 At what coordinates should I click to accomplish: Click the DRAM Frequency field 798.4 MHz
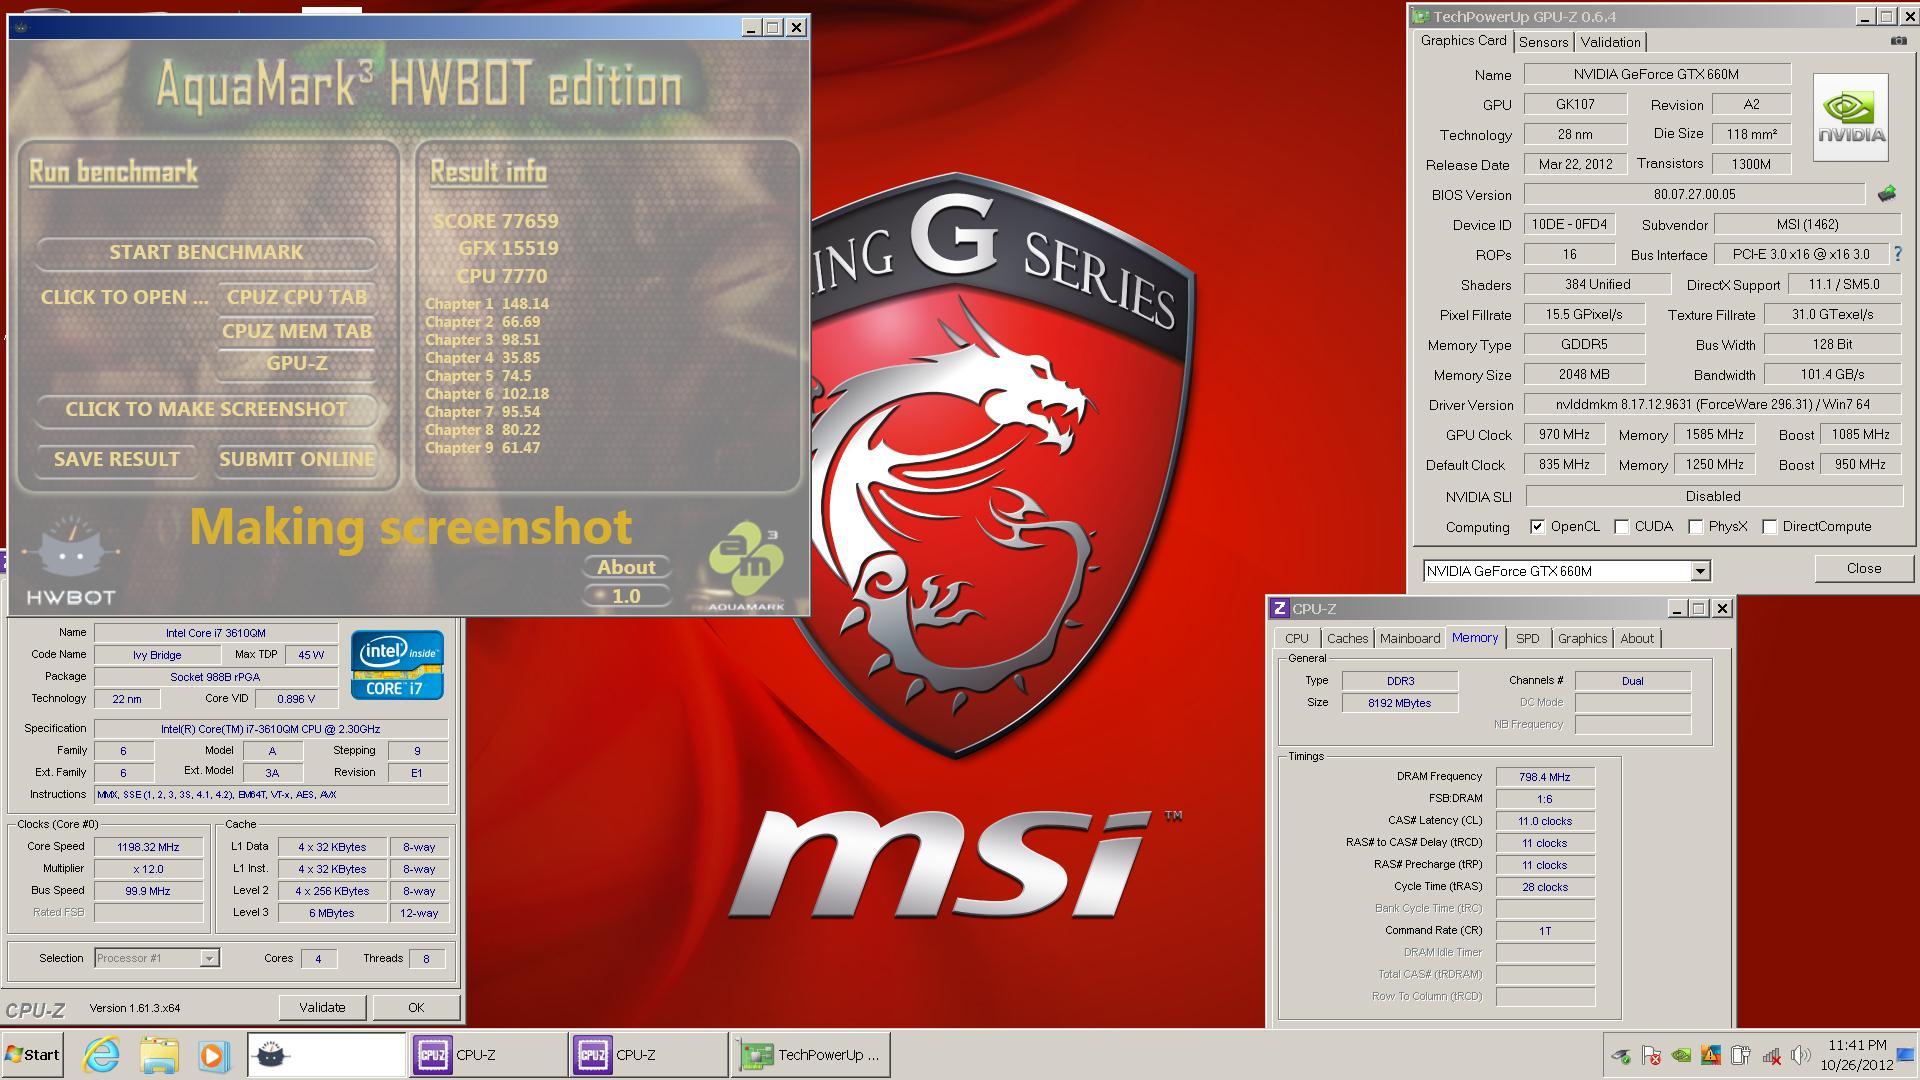(1544, 777)
